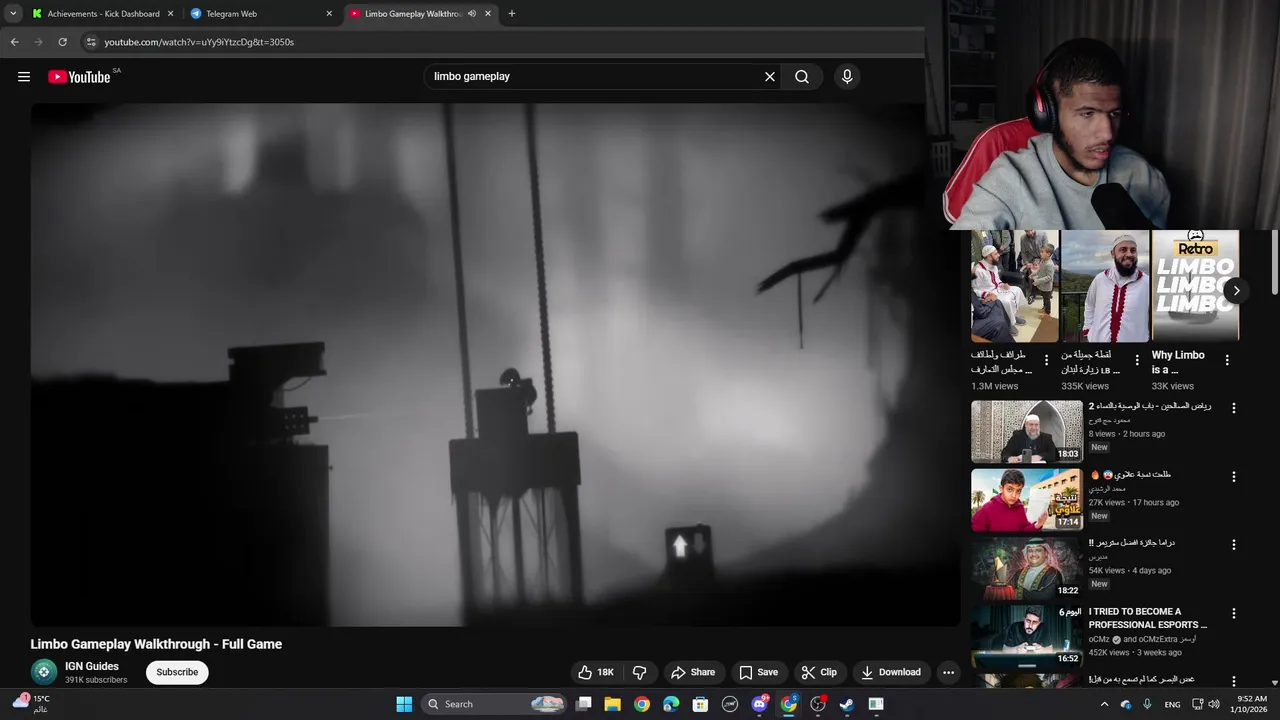Like the video (18K)
This screenshot has width=1280, height=720.
pos(596,672)
